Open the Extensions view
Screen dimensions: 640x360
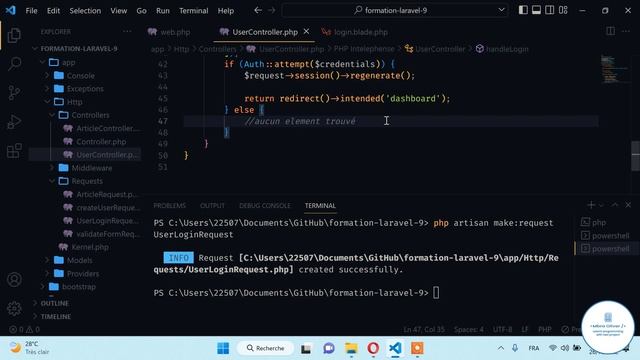tap(14, 151)
